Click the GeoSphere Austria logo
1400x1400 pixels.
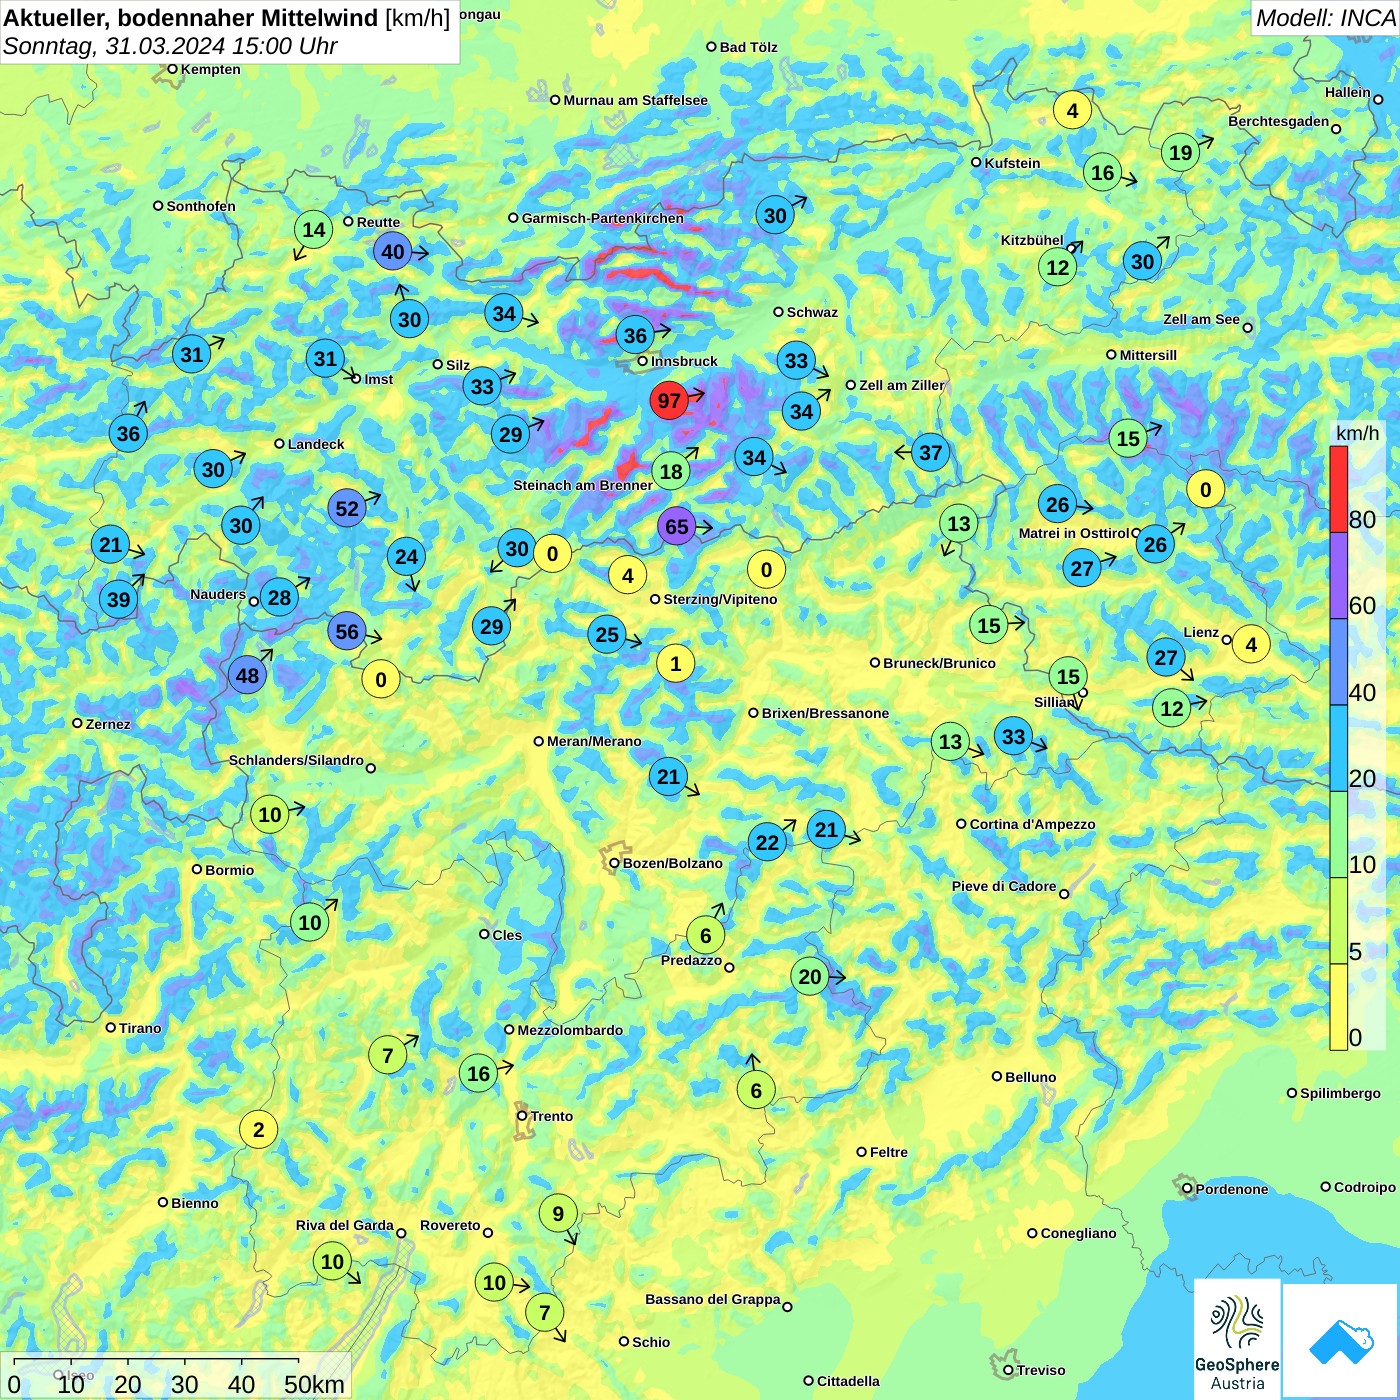click(x=1237, y=1339)
